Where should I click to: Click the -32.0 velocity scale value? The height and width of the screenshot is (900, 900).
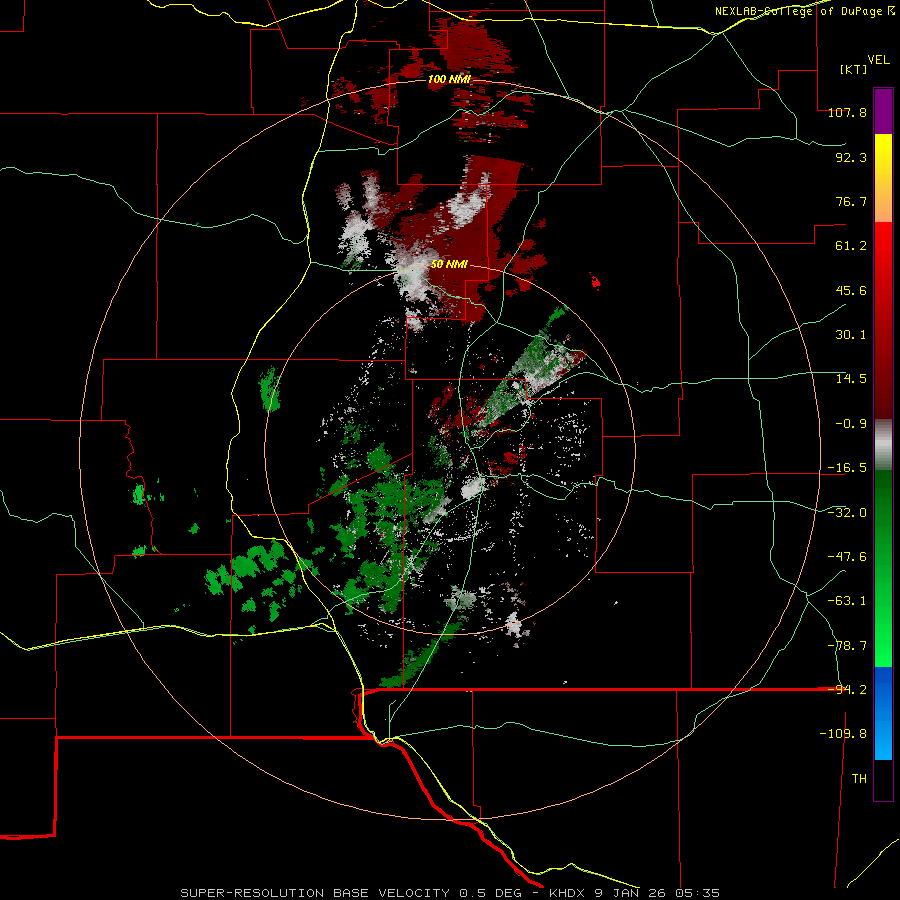tap(847, 513)
